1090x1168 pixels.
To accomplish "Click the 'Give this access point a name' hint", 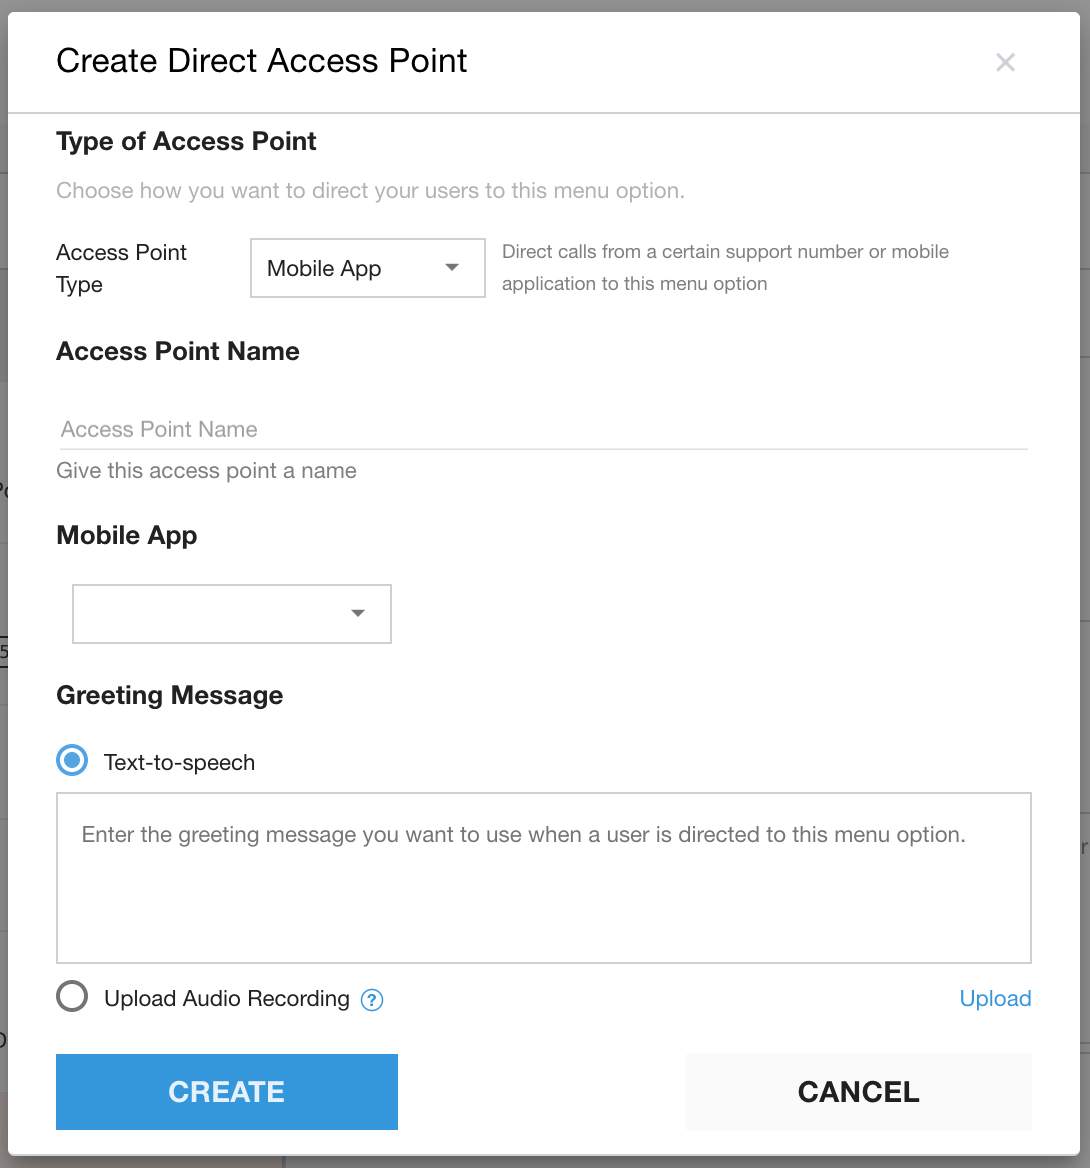I will pyautogui.click(x=206, y=471).
